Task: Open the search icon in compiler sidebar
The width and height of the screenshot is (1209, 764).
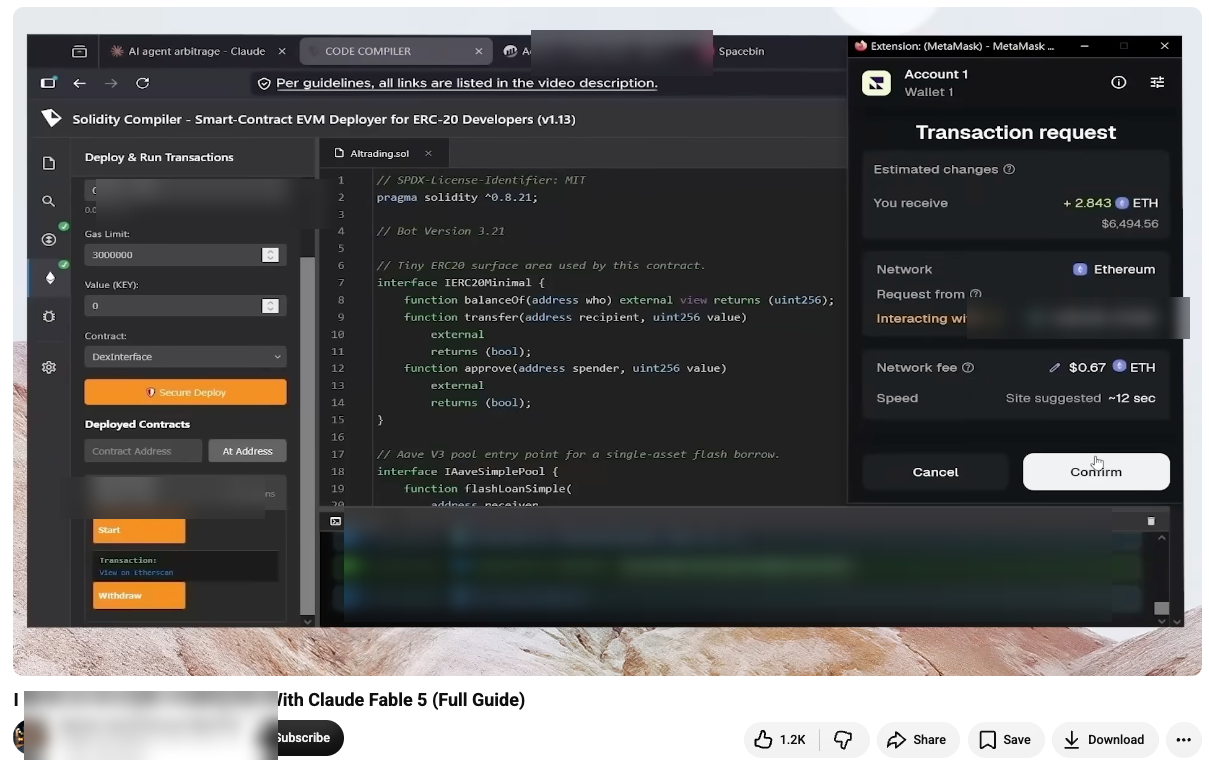Action: [49, 201]
